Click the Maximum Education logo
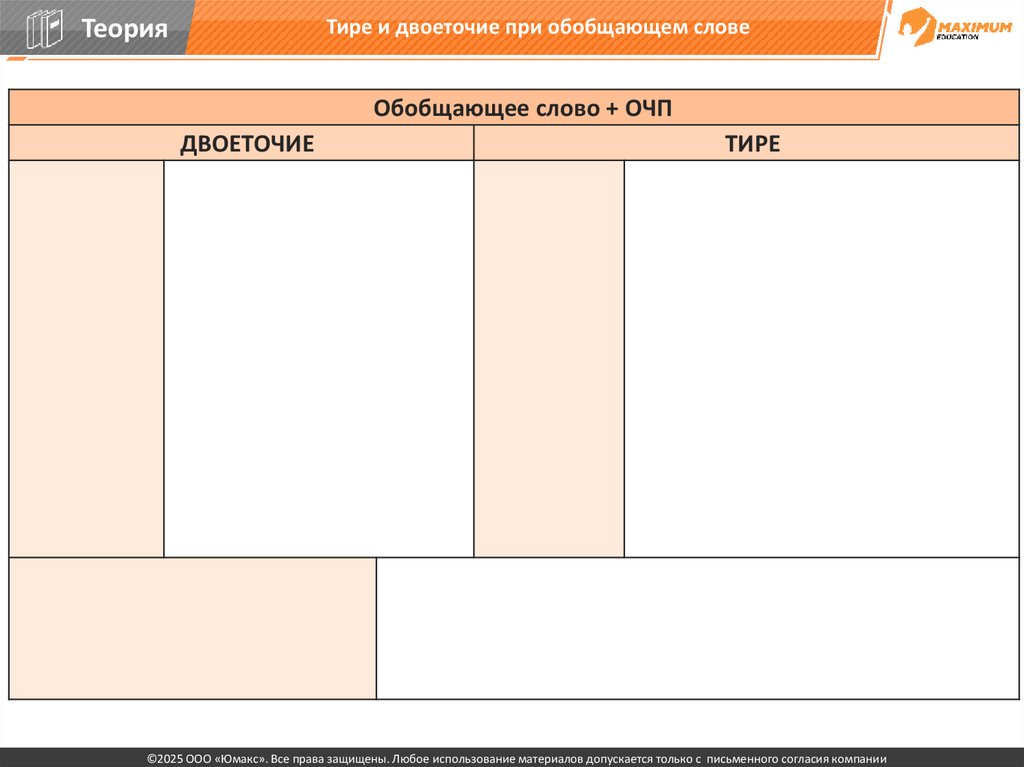This screenshot has height=767, width=1024. (955, 27)
